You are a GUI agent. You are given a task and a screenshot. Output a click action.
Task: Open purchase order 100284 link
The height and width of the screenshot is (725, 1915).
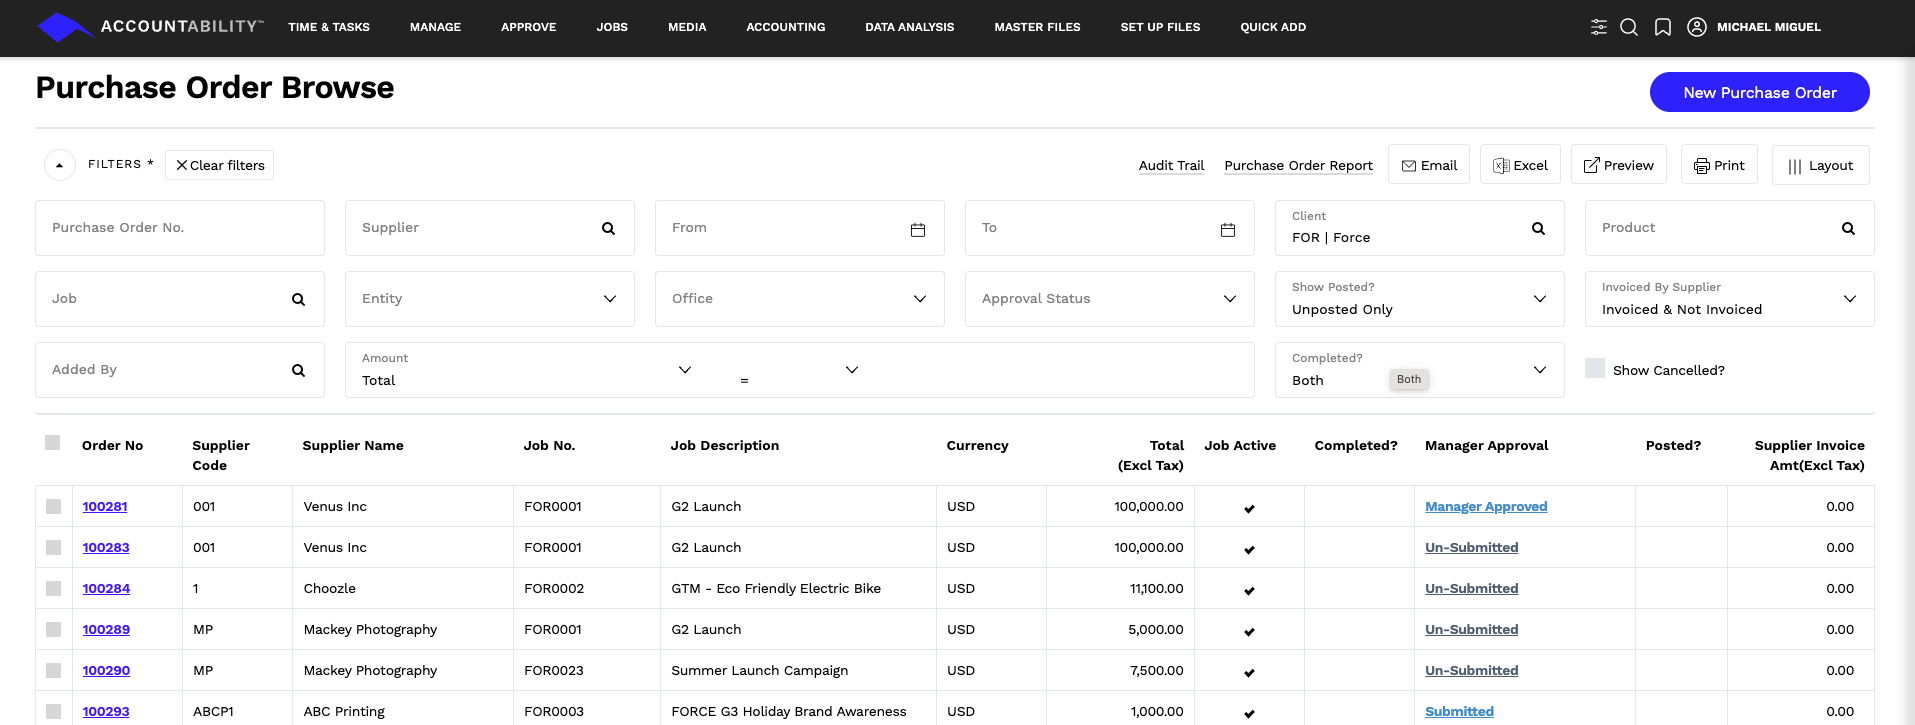tap(106, 589)
